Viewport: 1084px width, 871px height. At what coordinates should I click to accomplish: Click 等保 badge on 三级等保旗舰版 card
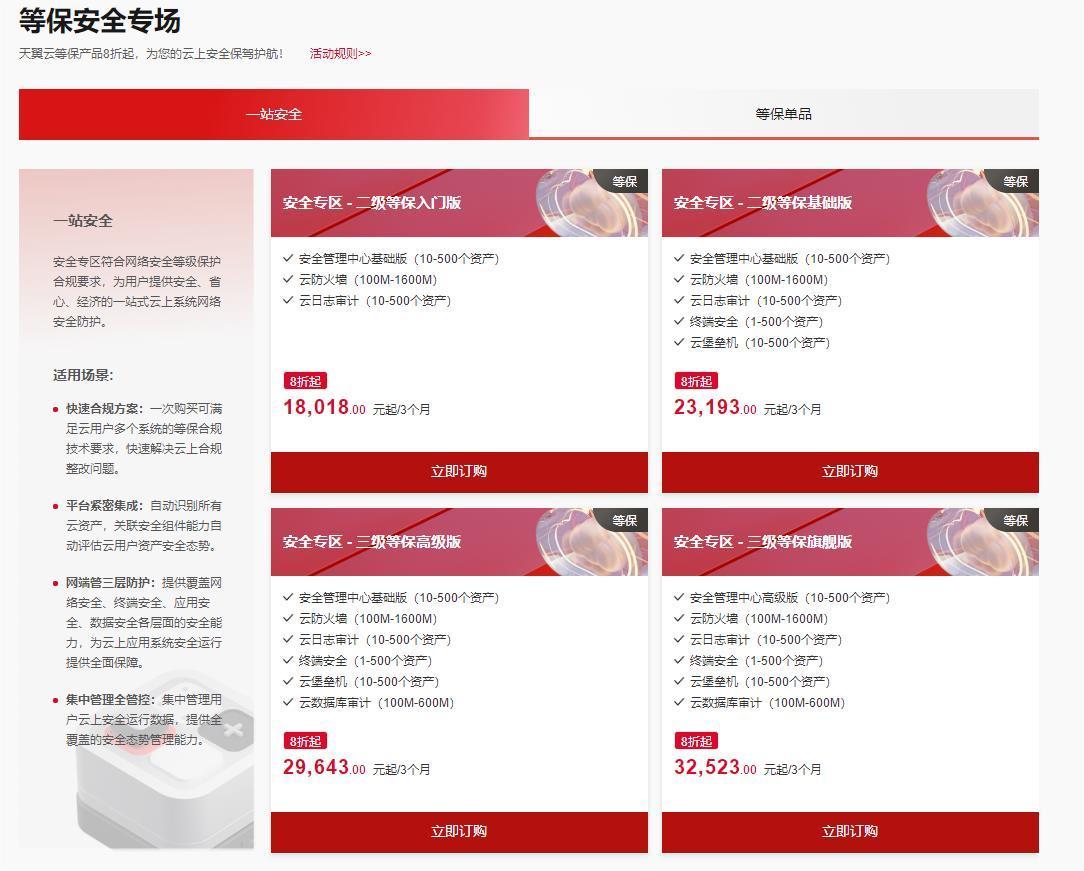pyautogui.click(x=1015, y=520)
